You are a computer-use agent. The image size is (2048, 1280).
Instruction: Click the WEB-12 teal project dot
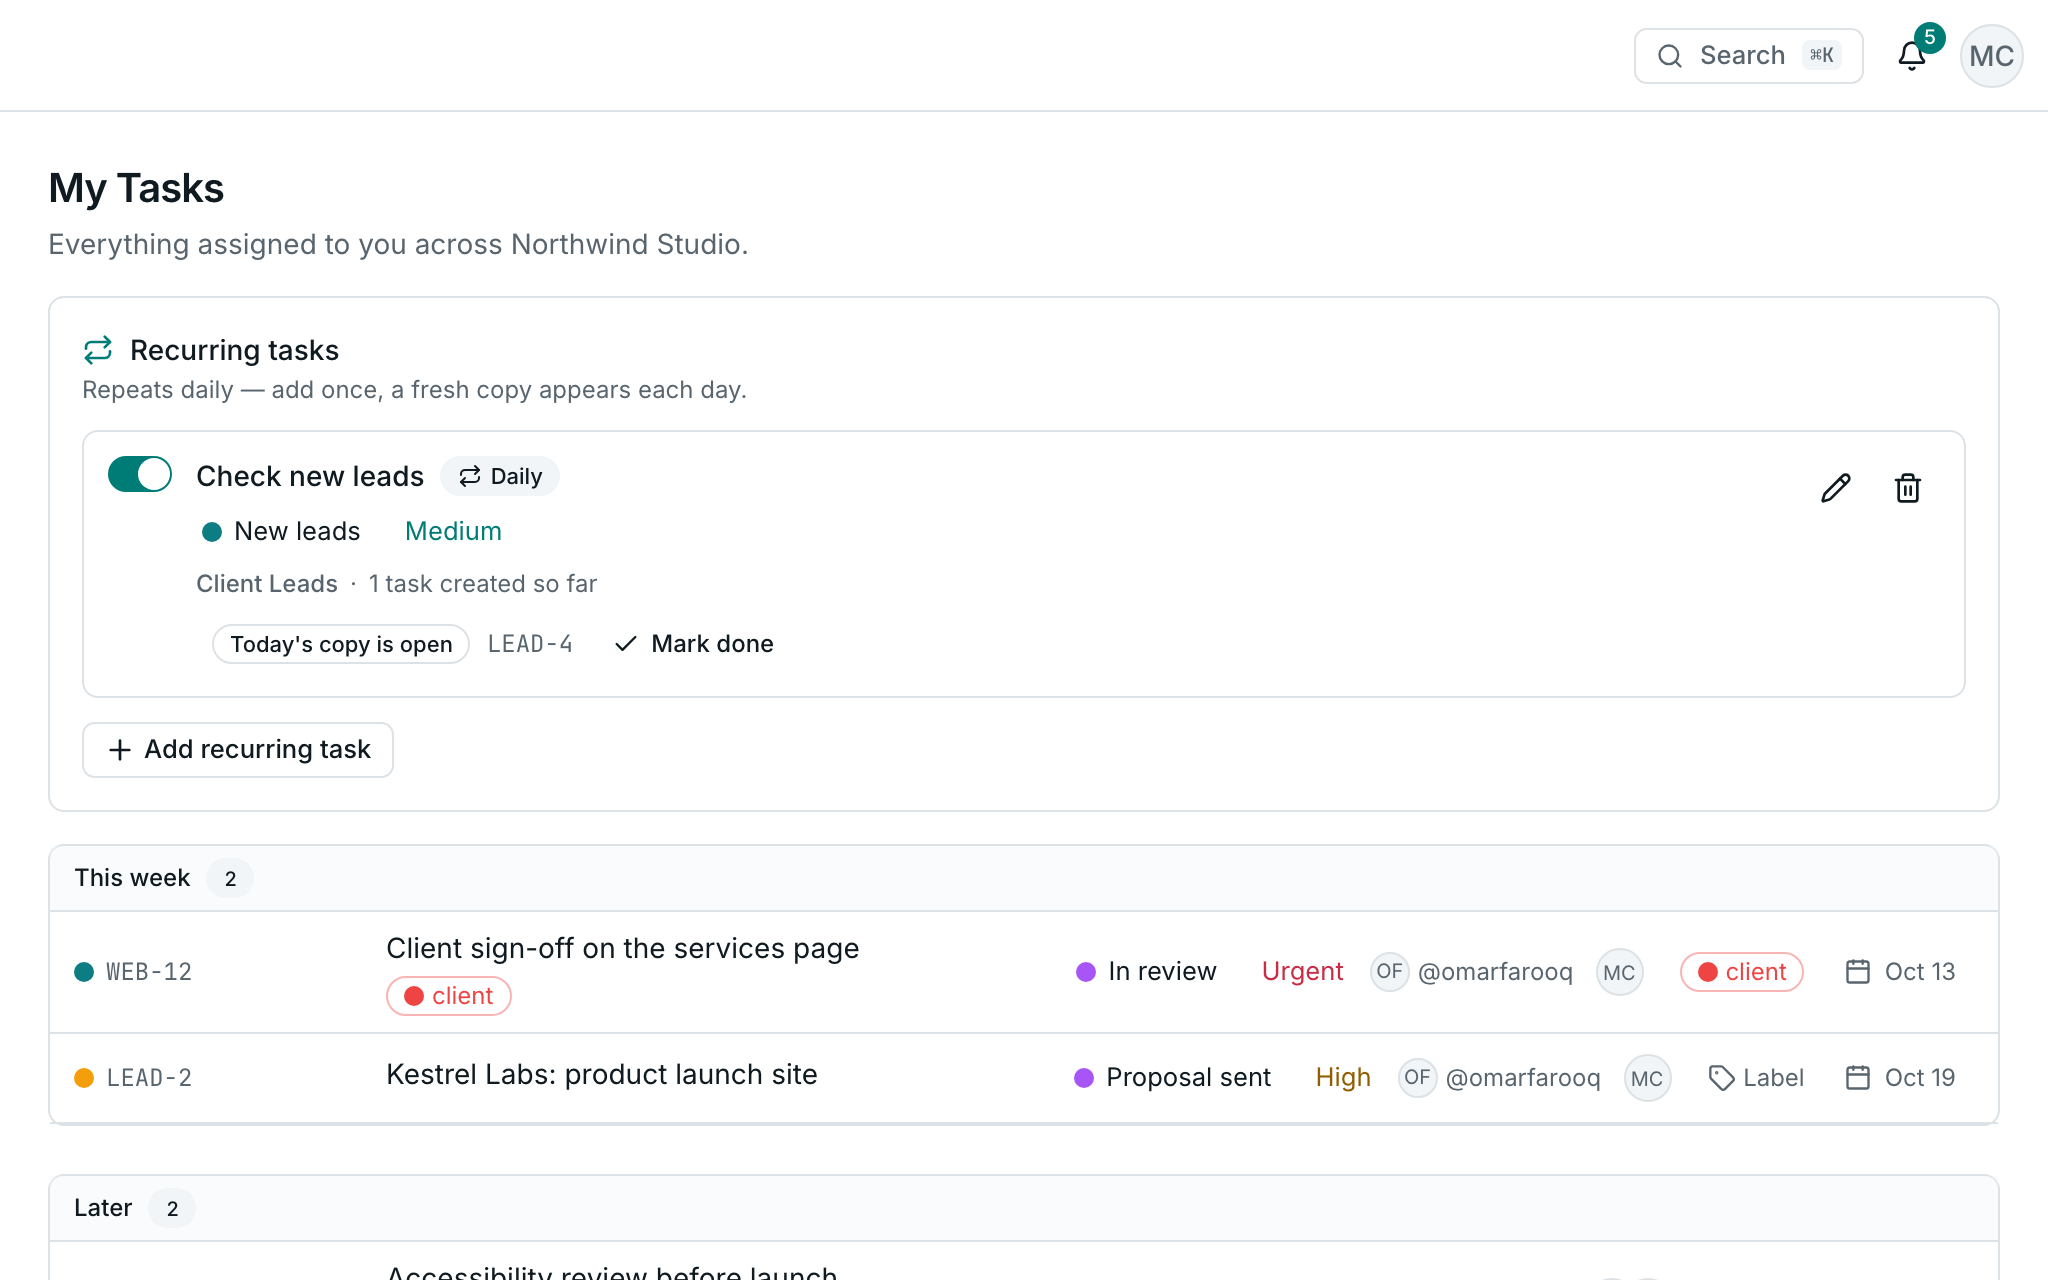coord(84,972)
